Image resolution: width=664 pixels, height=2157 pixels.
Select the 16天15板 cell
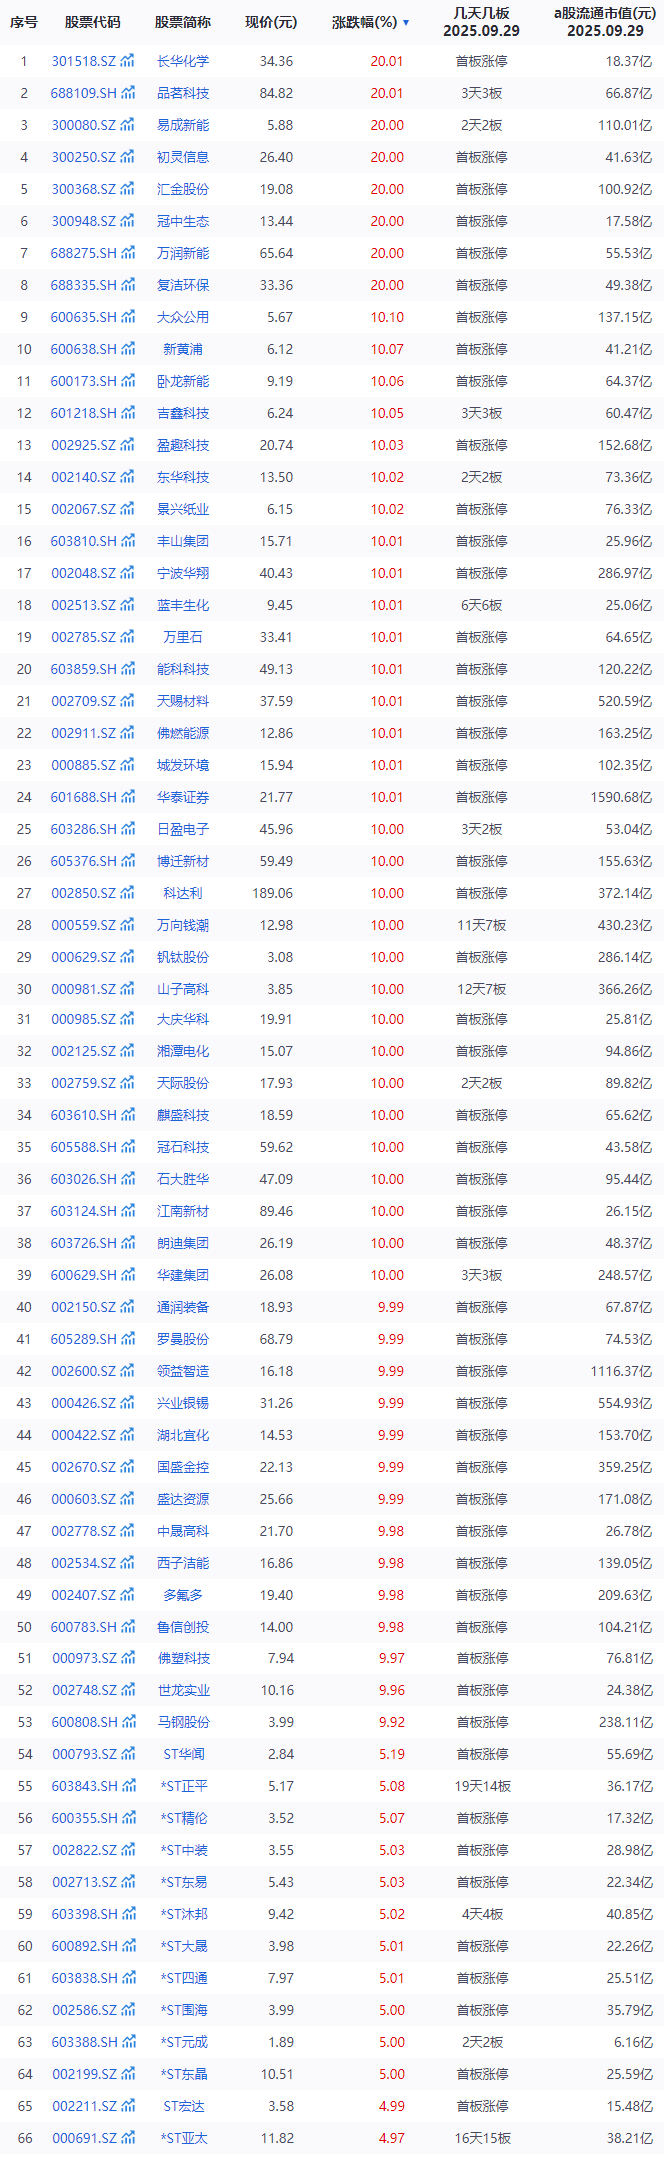482,2138
